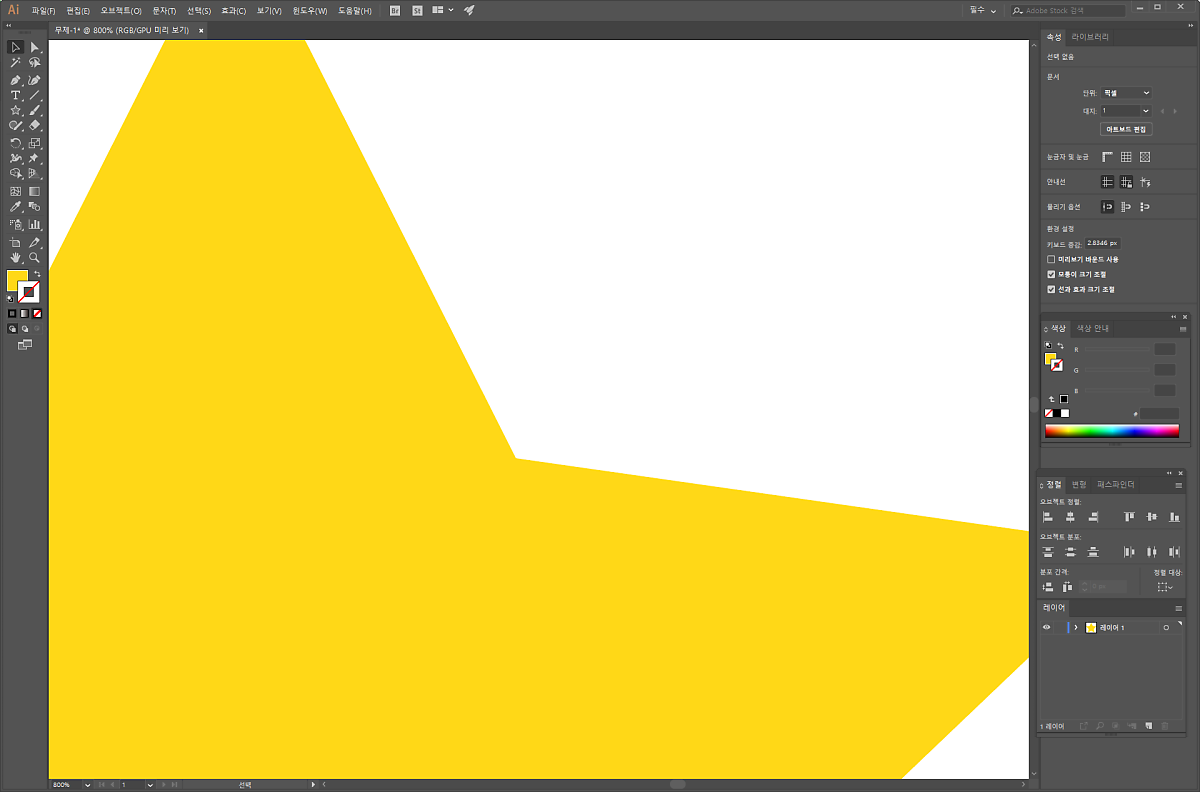1200x792 pixels.
Task: Click the color spectrum bar
Action: pyautogui.click(x=1111, y=431)
